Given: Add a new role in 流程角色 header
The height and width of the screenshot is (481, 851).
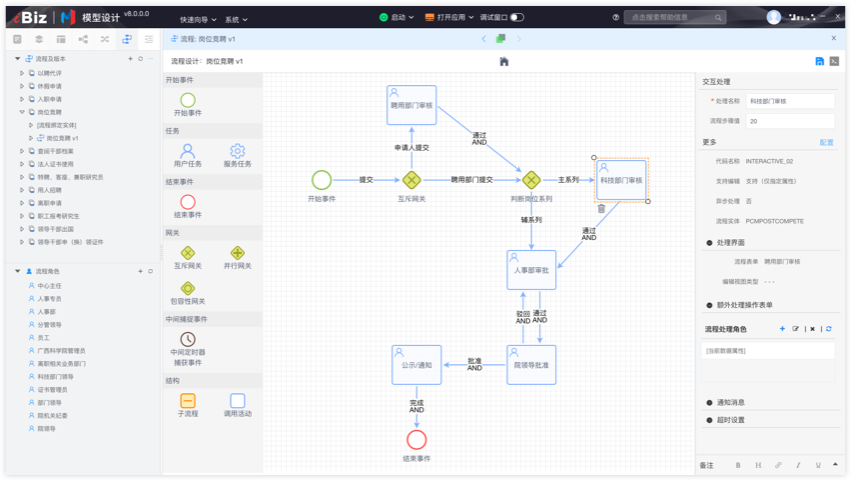Looking at the screenshot, I should [x=141, y=271].
